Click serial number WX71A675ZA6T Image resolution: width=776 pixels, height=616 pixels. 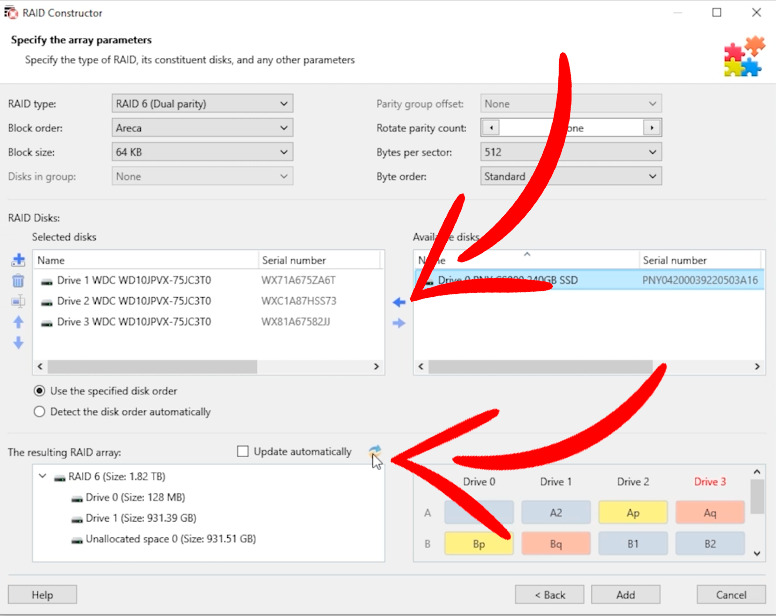tap(298, 281)
